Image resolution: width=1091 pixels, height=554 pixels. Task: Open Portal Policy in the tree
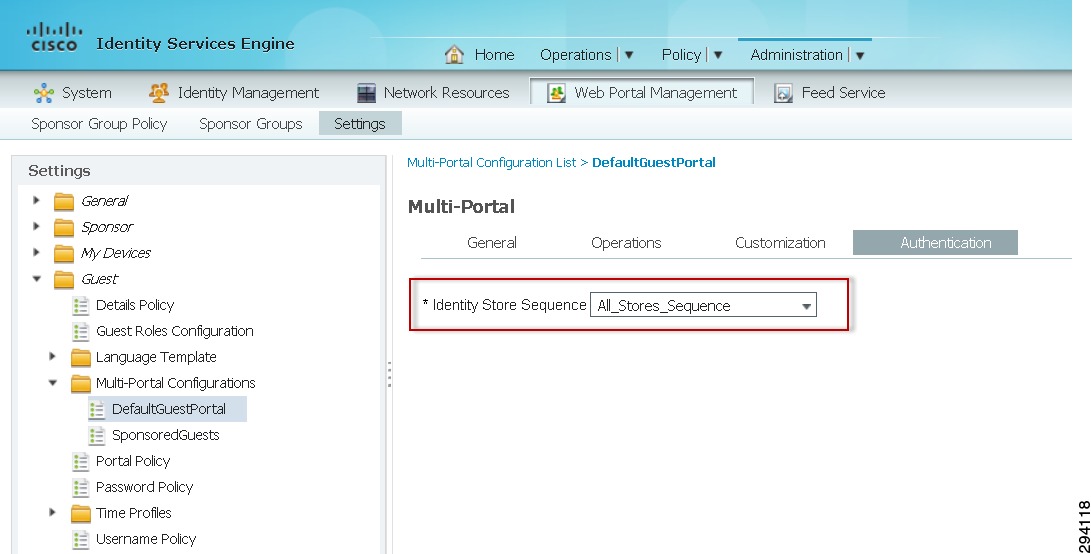[x=133, y=461]
